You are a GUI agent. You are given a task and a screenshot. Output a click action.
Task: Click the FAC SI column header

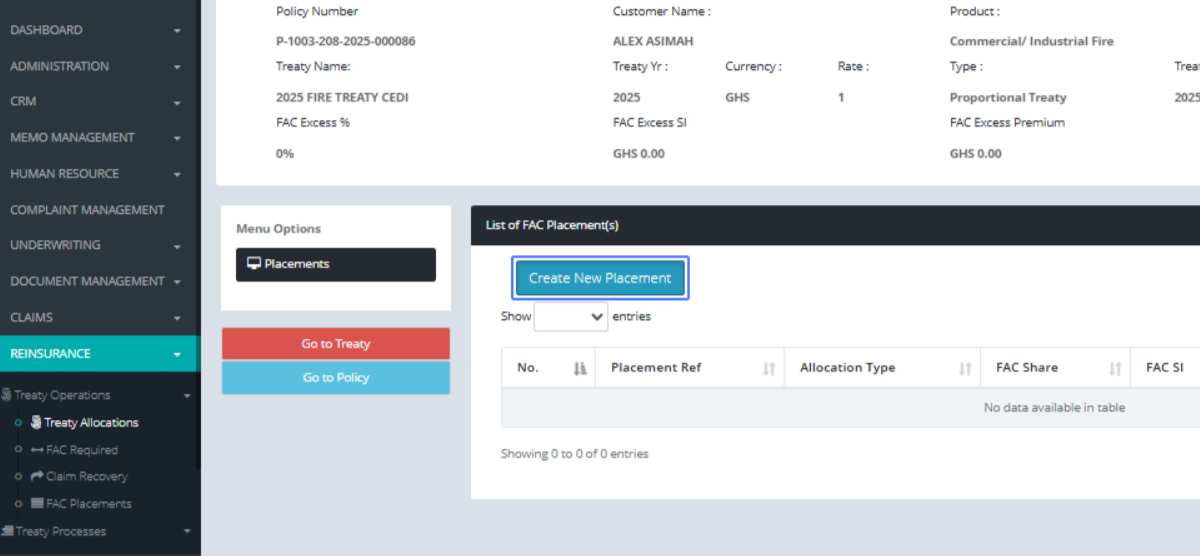[1165, 368]
